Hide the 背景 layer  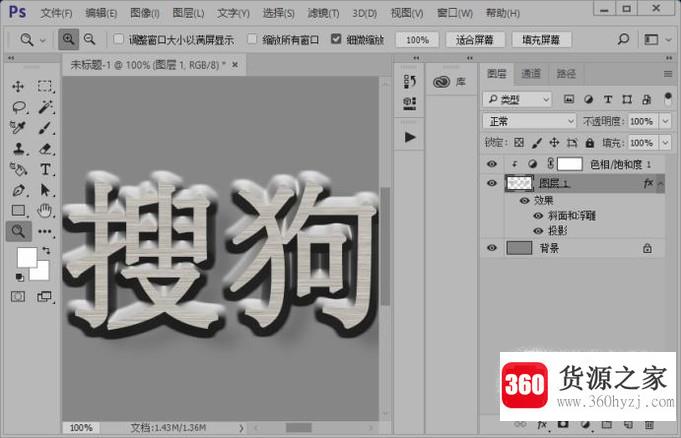[x=492, y=248]
